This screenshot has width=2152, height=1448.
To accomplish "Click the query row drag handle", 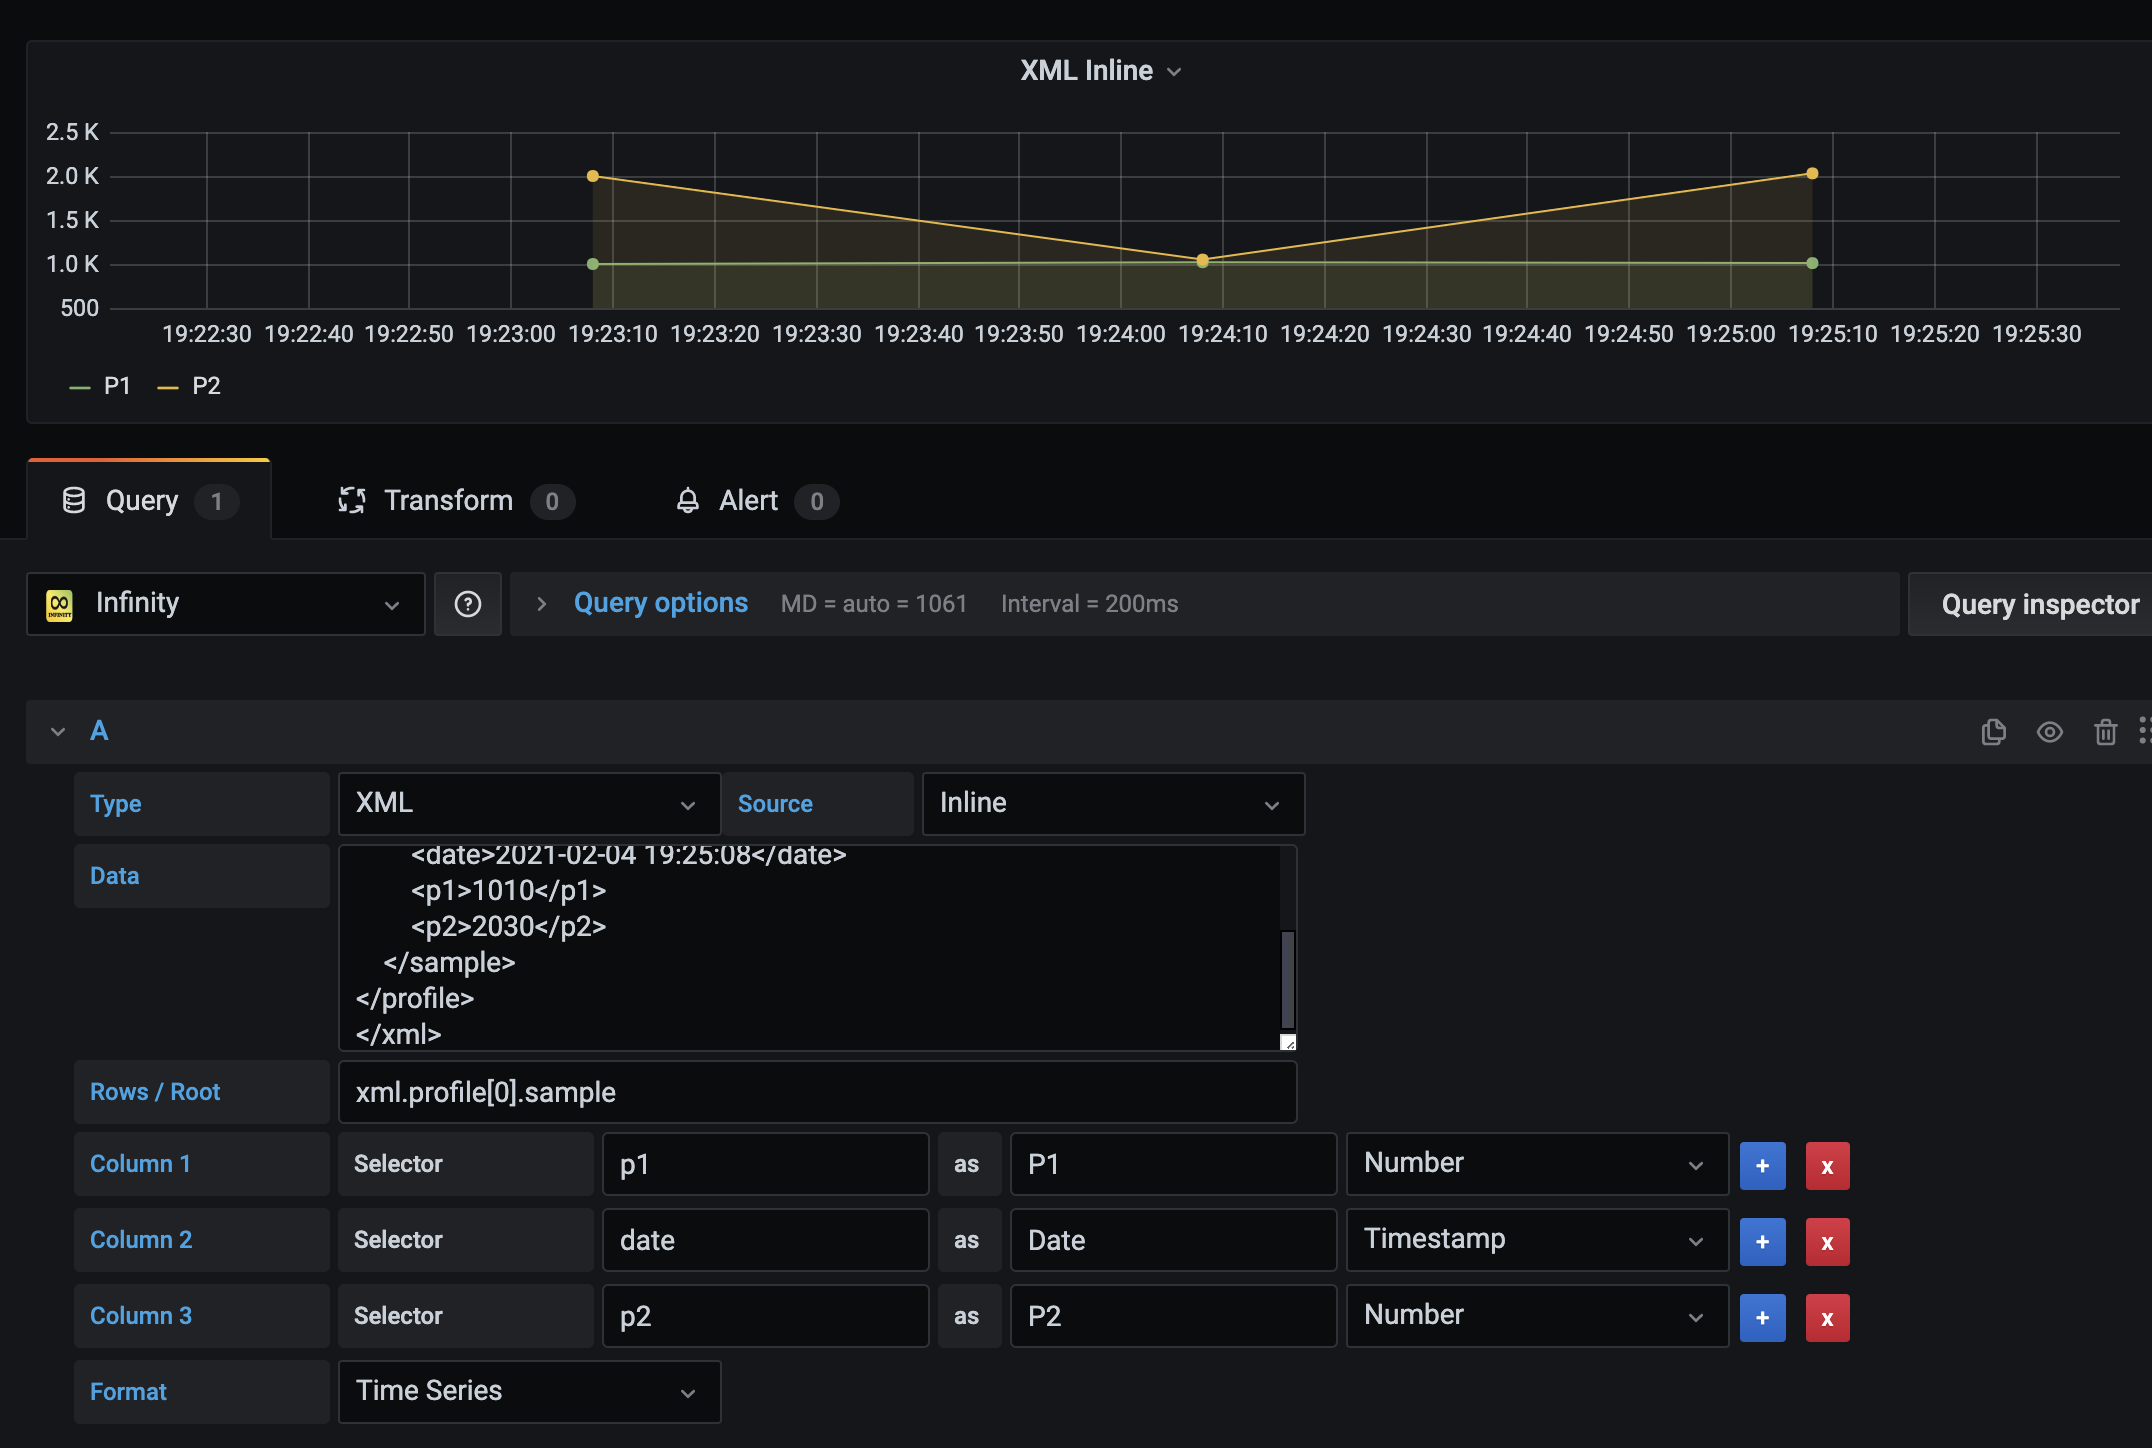I will click(x=2143, y=731).
